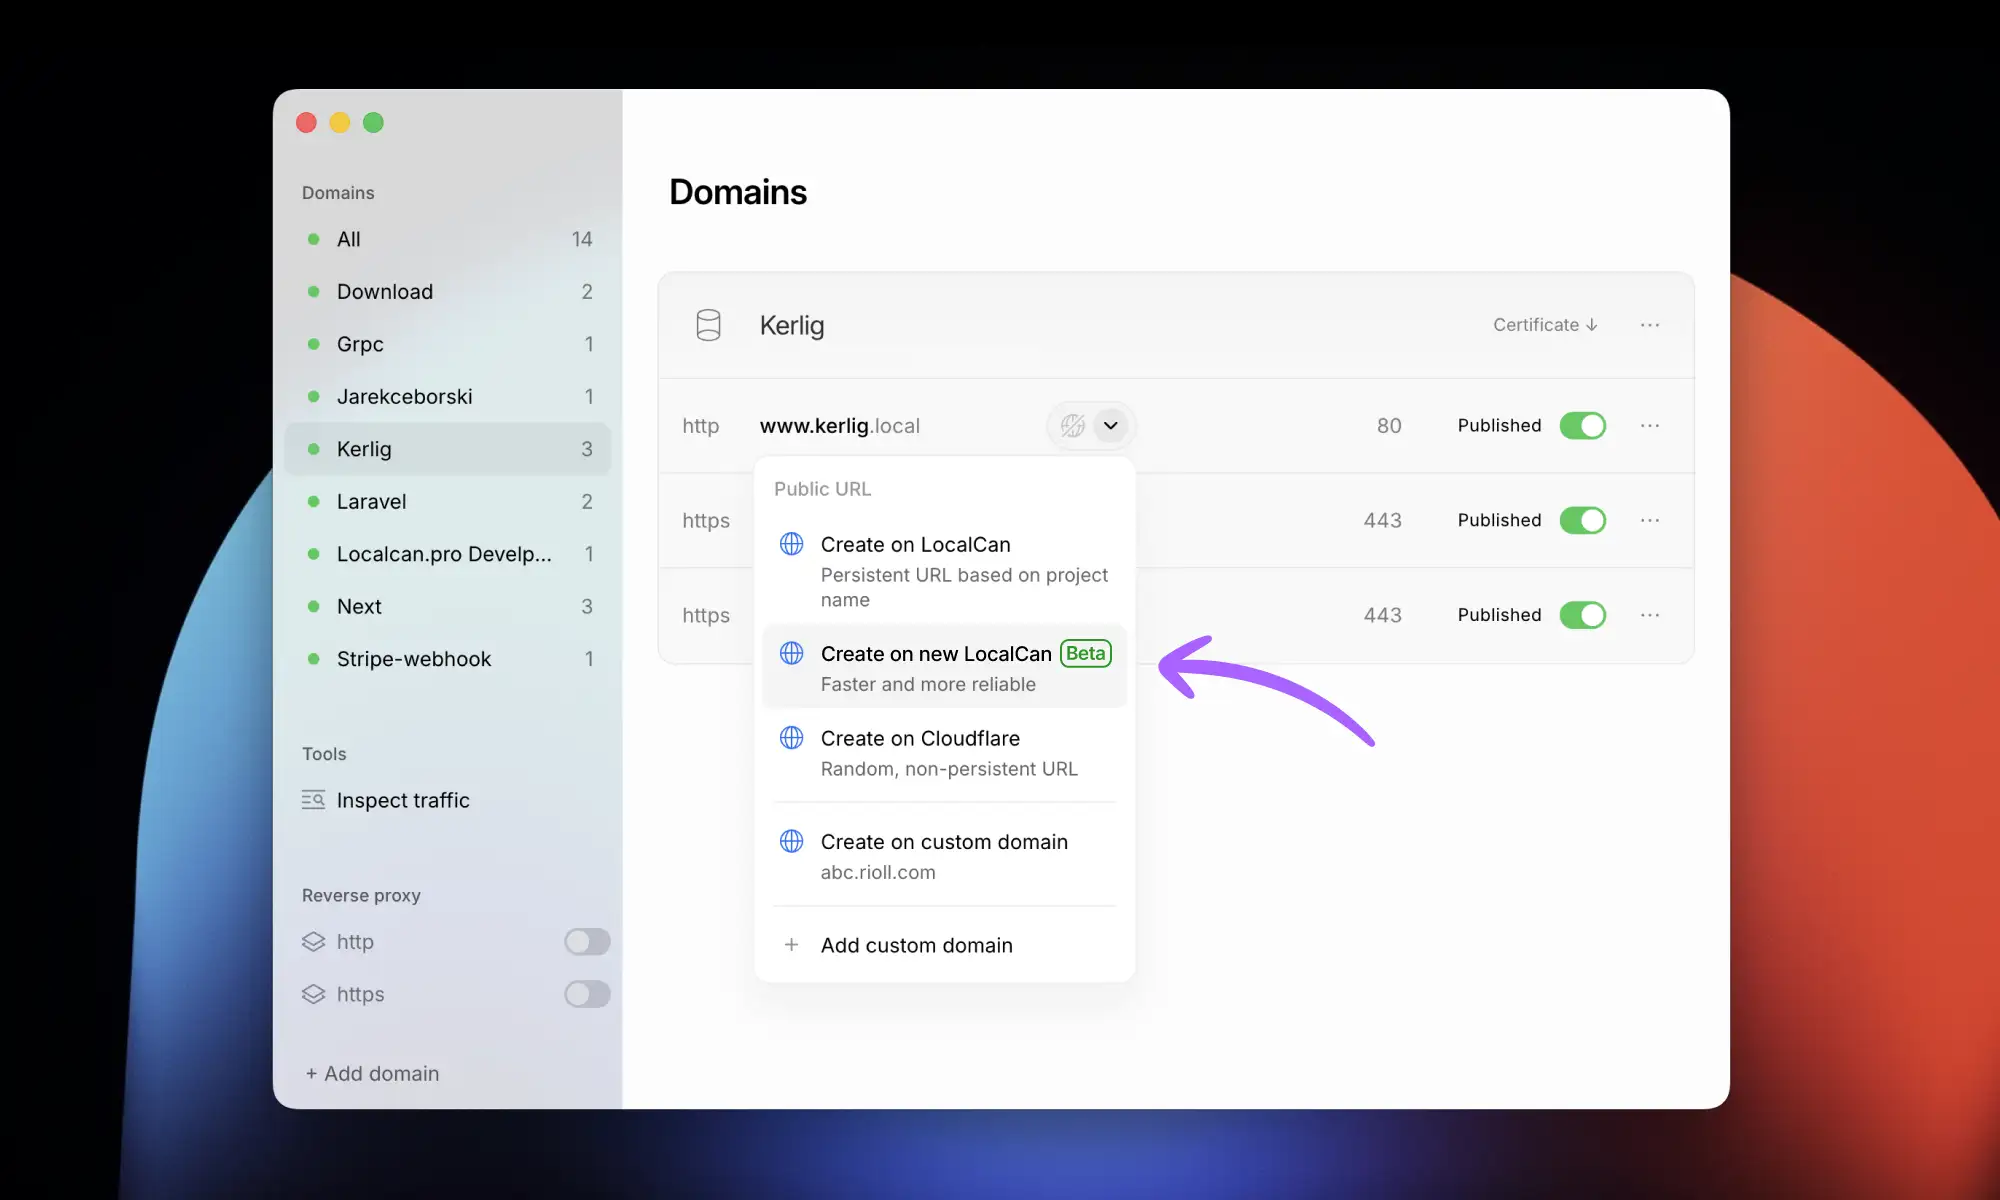Click port number 80
Viewport: 2000px width, 1200px height.
(x=1389, y=426)
